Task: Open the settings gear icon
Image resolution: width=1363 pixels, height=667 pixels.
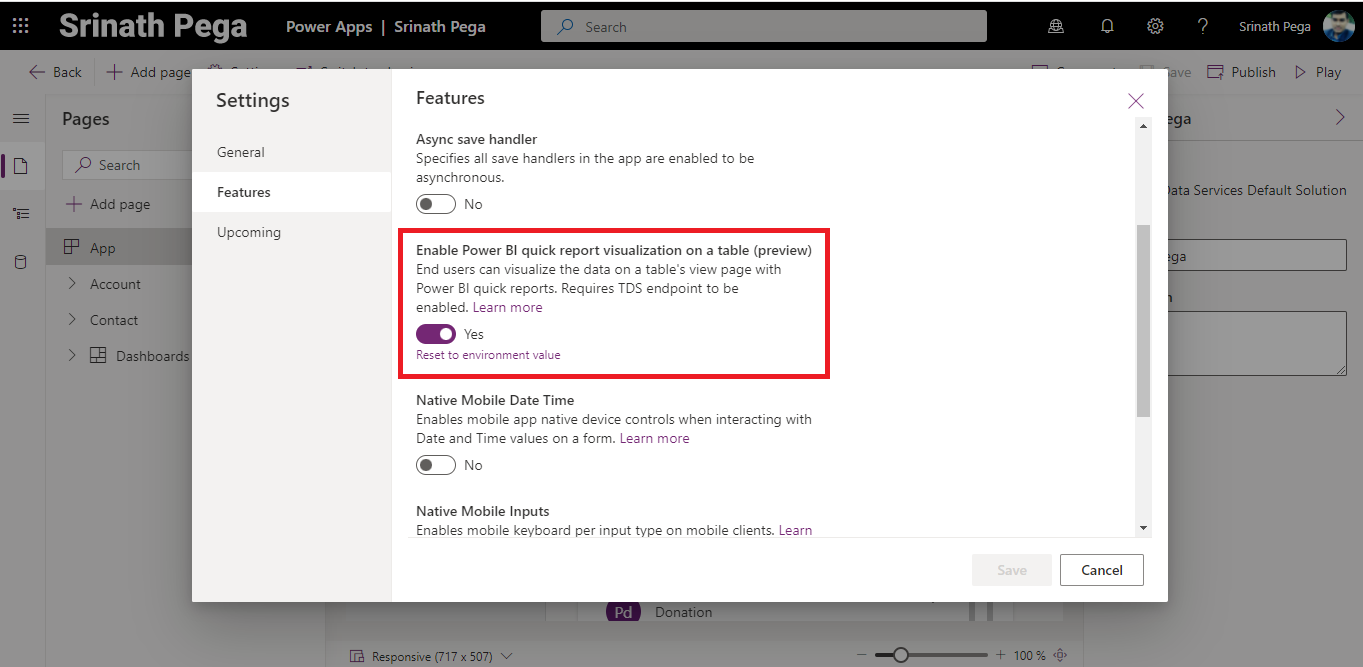Action: [x=1155, y=26]
